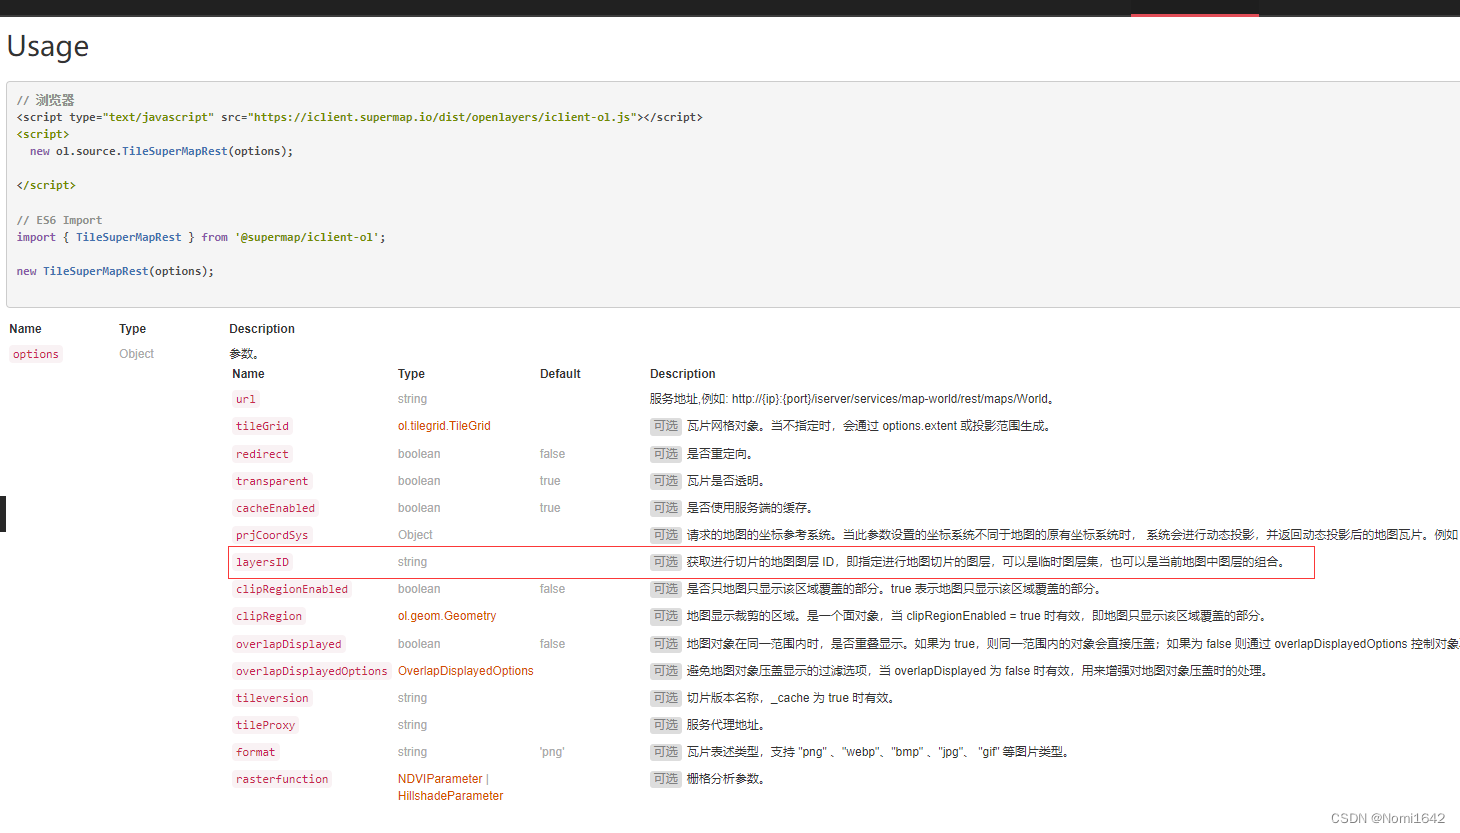Click the 浏览器 comment at code top
This screenshot has height=833, width=1460.
click(x=46, y=100)
